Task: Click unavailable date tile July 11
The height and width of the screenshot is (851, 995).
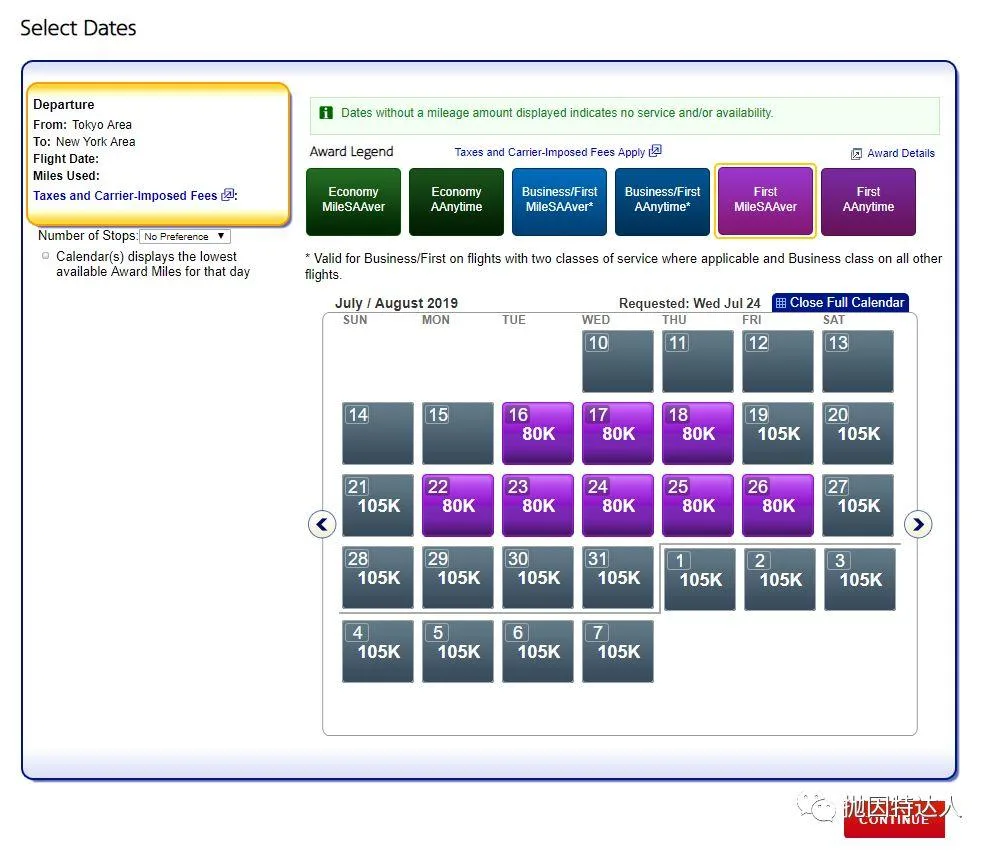Action: tap(697, 361)
